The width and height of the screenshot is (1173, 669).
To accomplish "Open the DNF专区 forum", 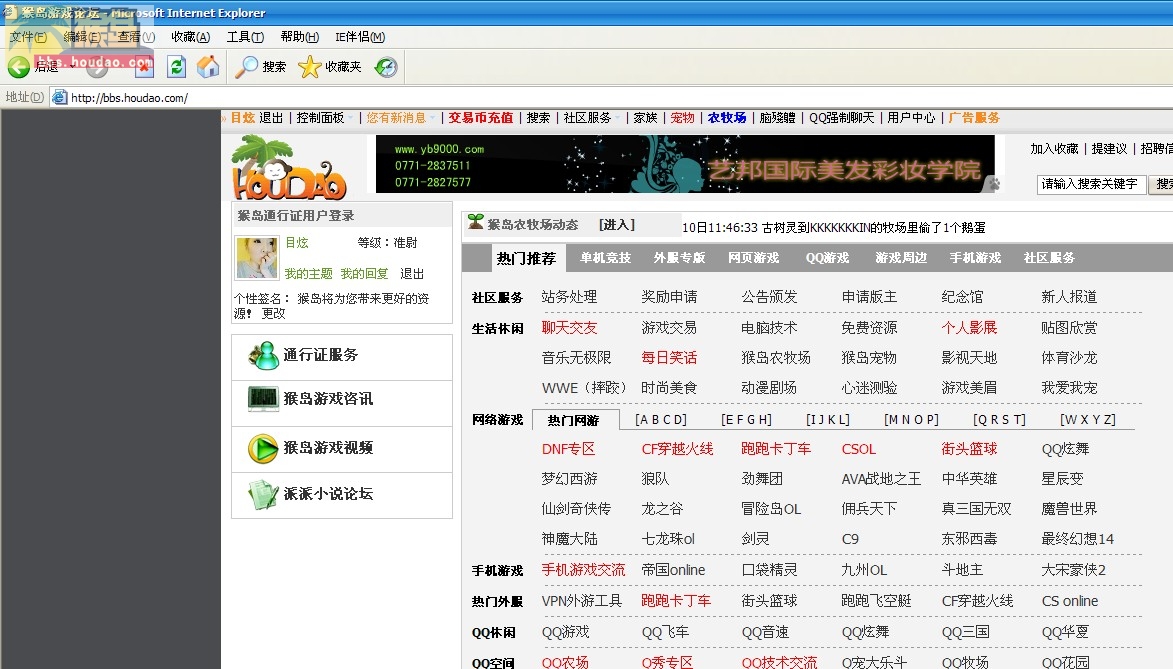I will click(x=568, y=449).
